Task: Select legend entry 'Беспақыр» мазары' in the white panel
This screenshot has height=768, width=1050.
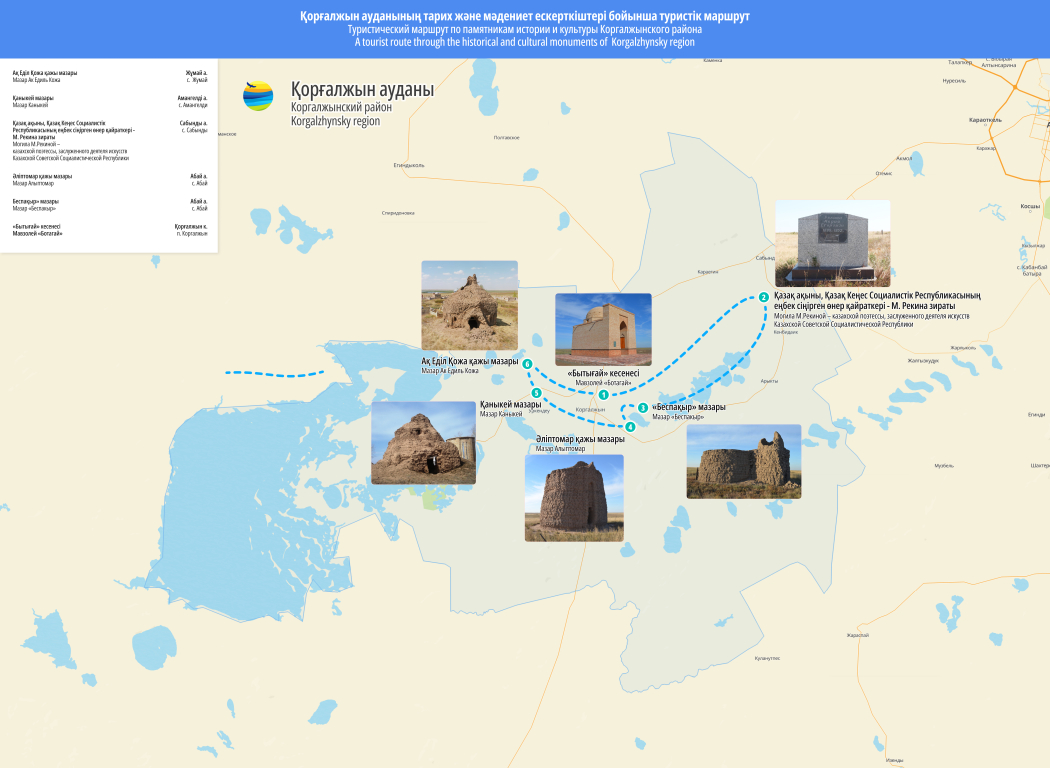Action: pyautogui.click(x=35, y=201)
